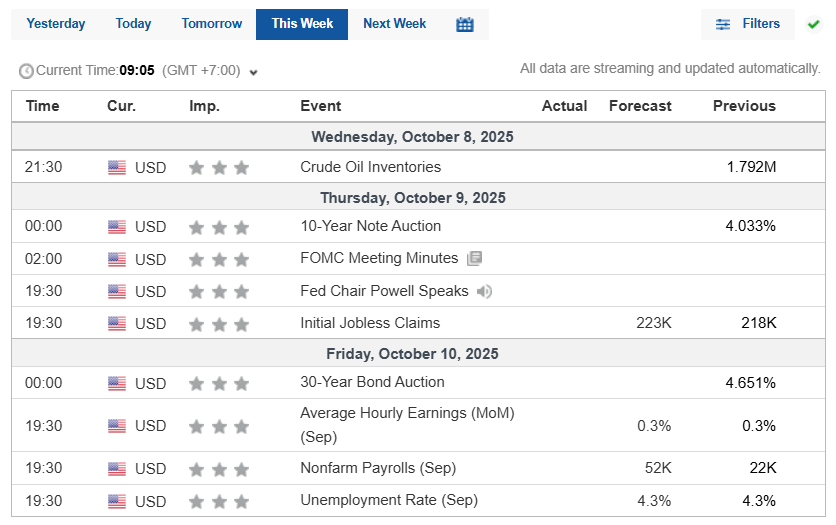Open the calendar date picker icon

tap(465, 24)
